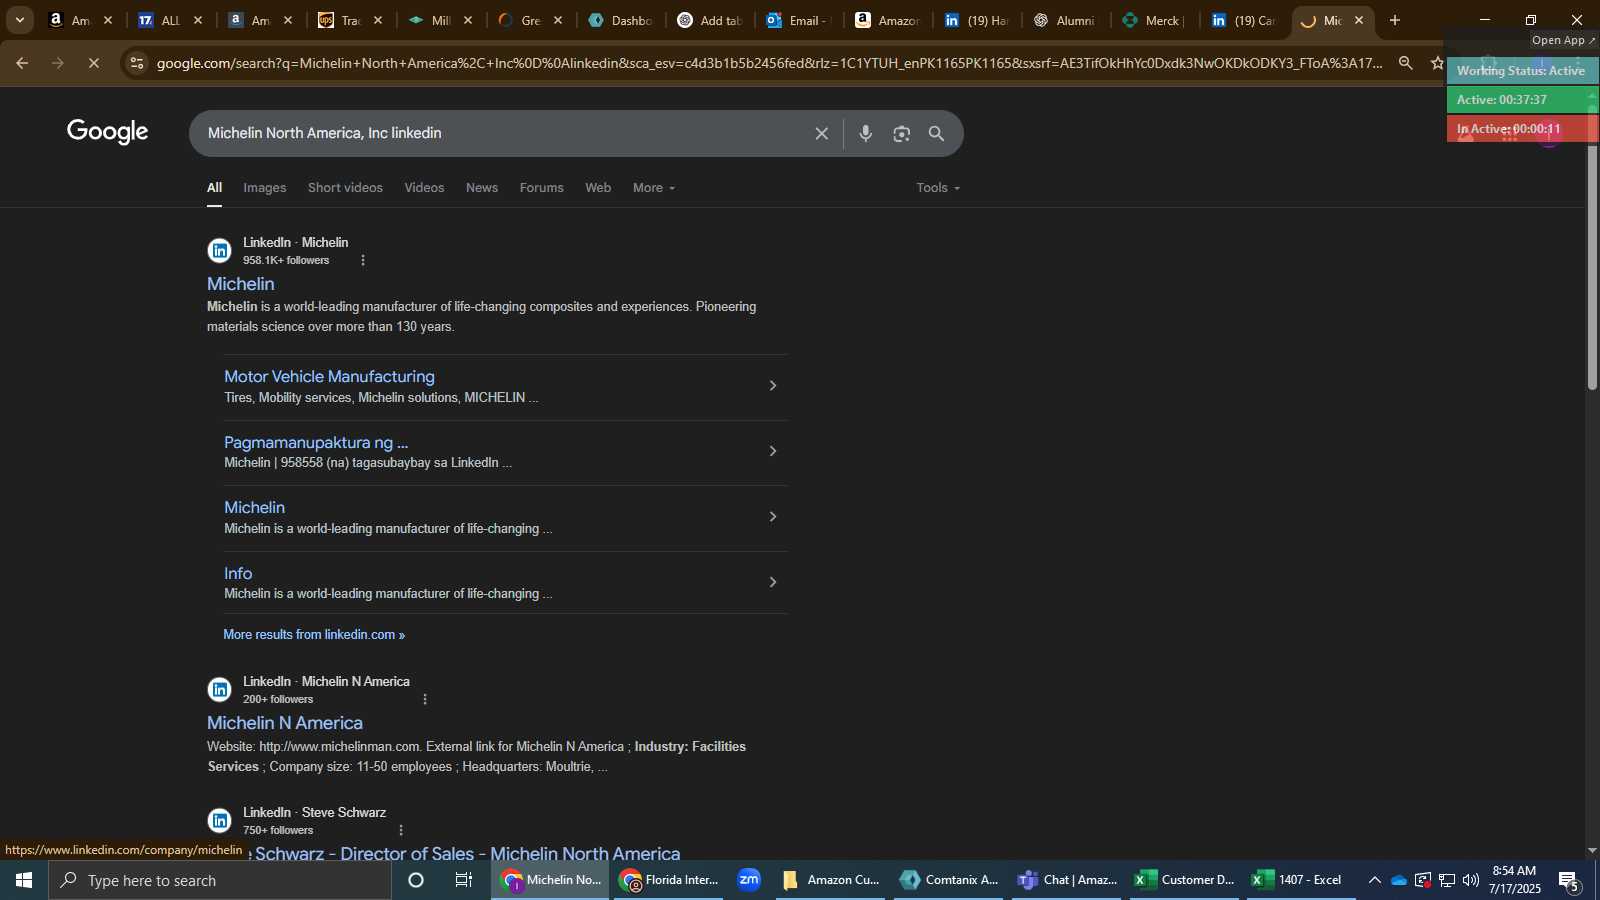This screenshot has height=900, width=1600.
Task: Clear the Google search box text
Action: (x=821, y=133)
